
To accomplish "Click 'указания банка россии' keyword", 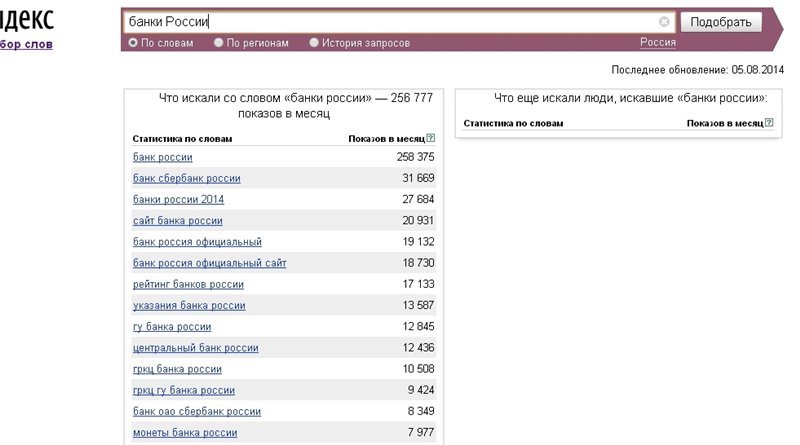I will pos(188,306).
